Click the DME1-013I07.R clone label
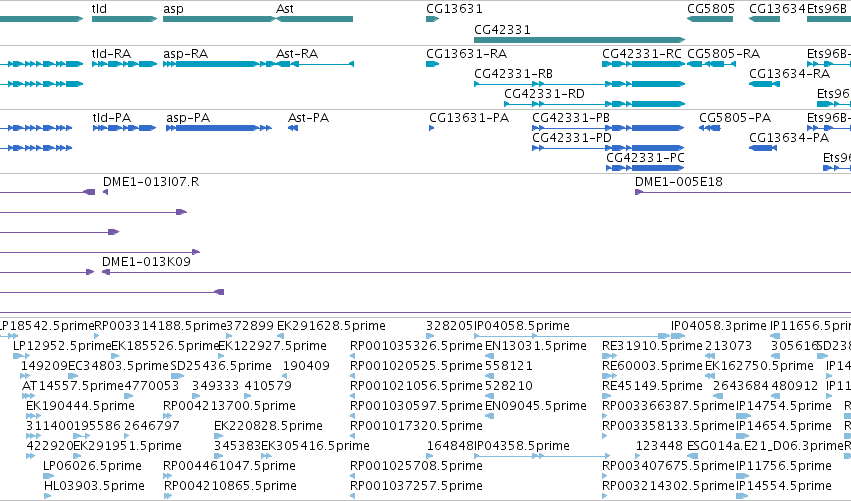This screenshot has height=501, width=851. coord(151,182)
